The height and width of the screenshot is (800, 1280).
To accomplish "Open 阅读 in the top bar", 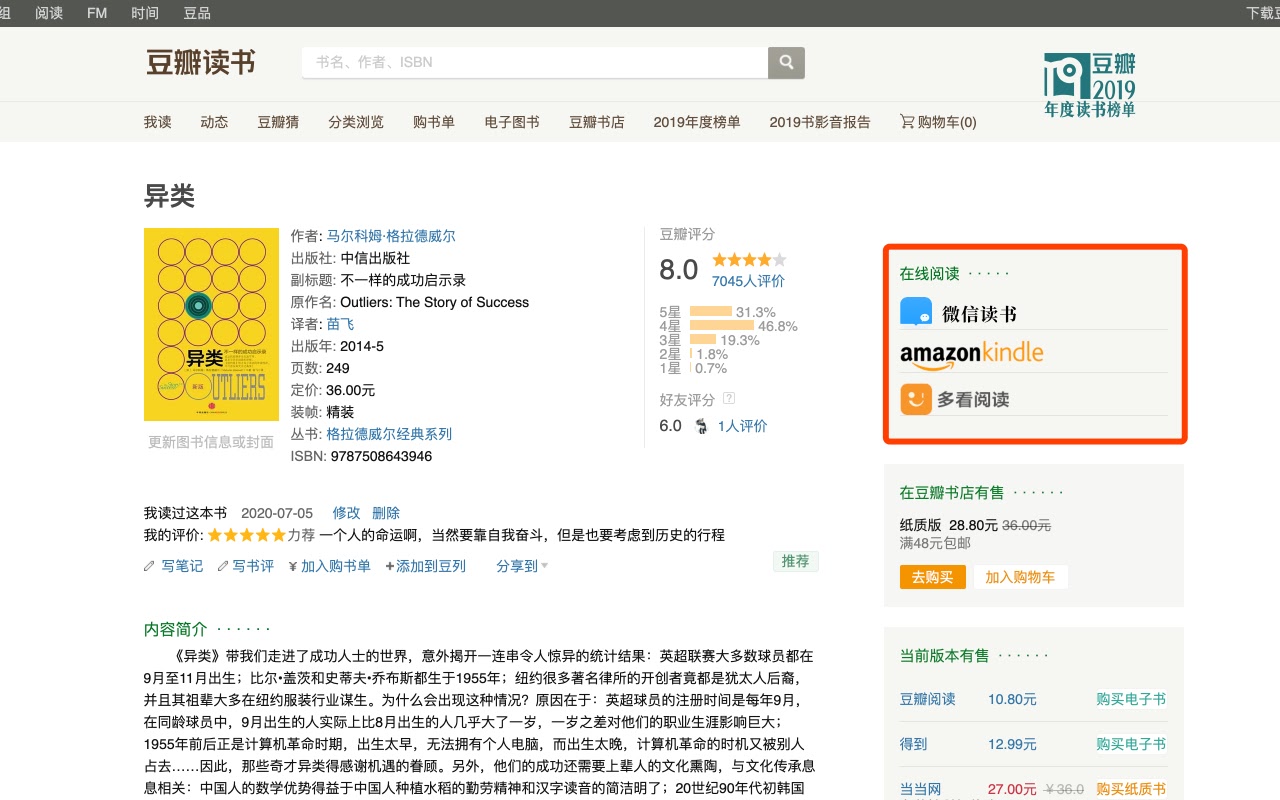I will point(49,13).
